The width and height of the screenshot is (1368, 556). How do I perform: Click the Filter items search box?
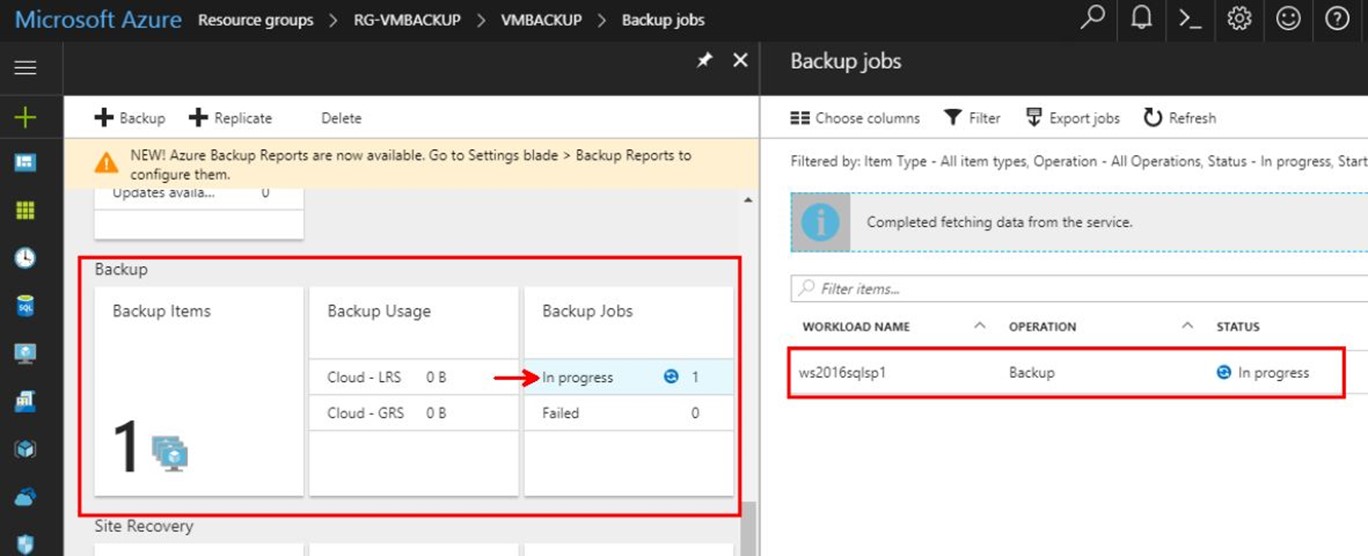(x=1079, y=288)
